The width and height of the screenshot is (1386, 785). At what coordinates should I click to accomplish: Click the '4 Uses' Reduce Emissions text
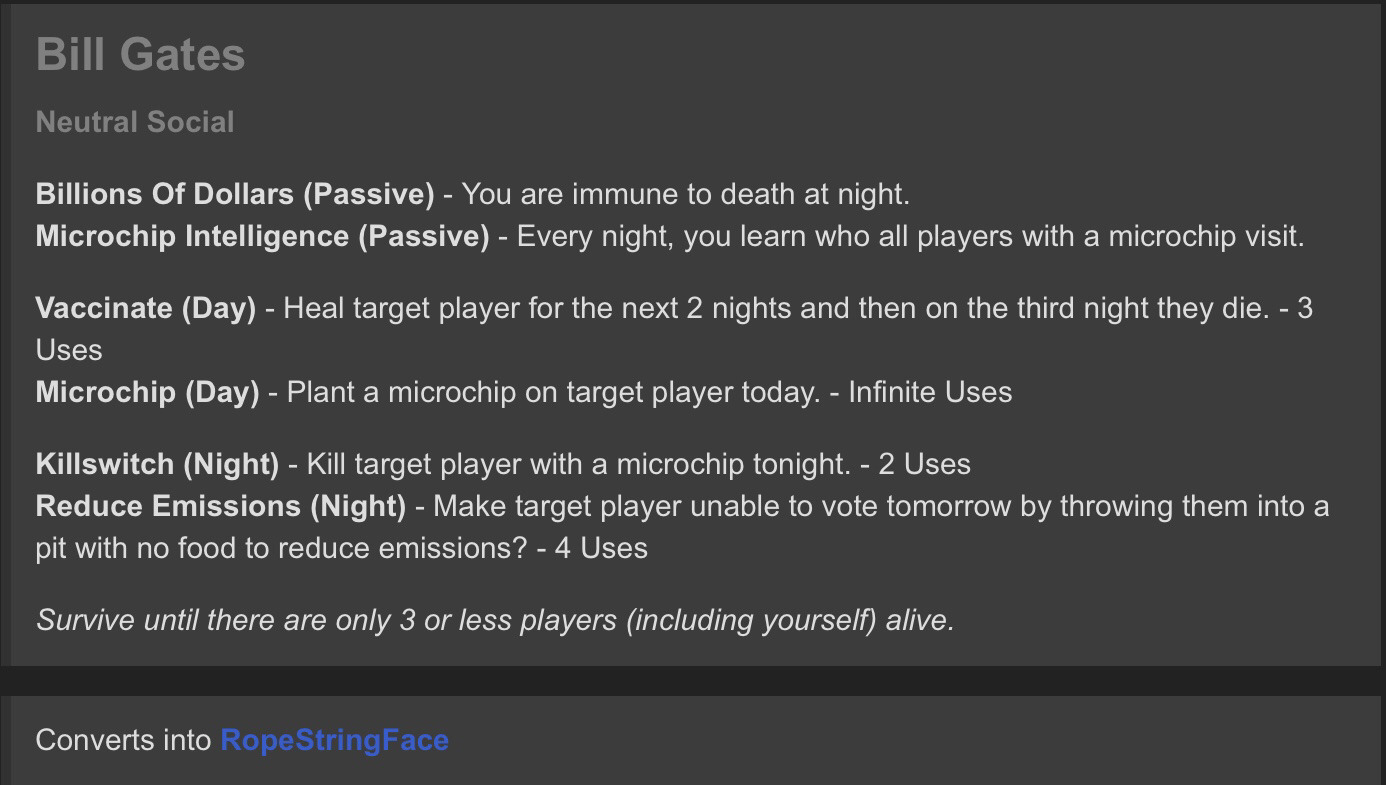click(601, 548)
